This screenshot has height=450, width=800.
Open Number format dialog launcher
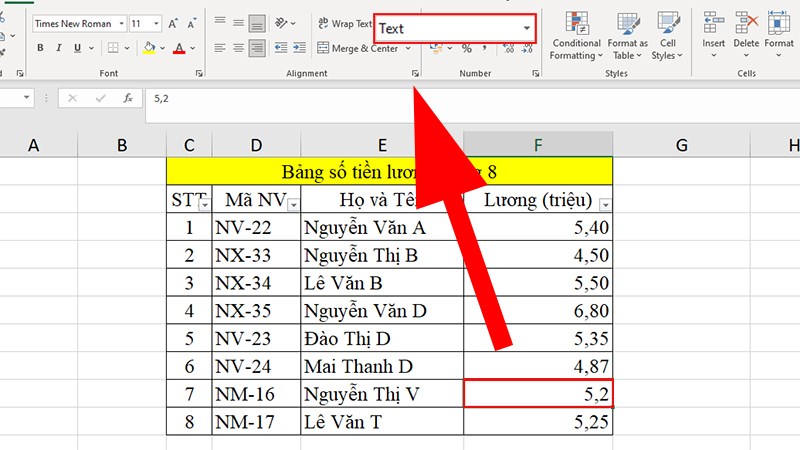pos(535,73)
